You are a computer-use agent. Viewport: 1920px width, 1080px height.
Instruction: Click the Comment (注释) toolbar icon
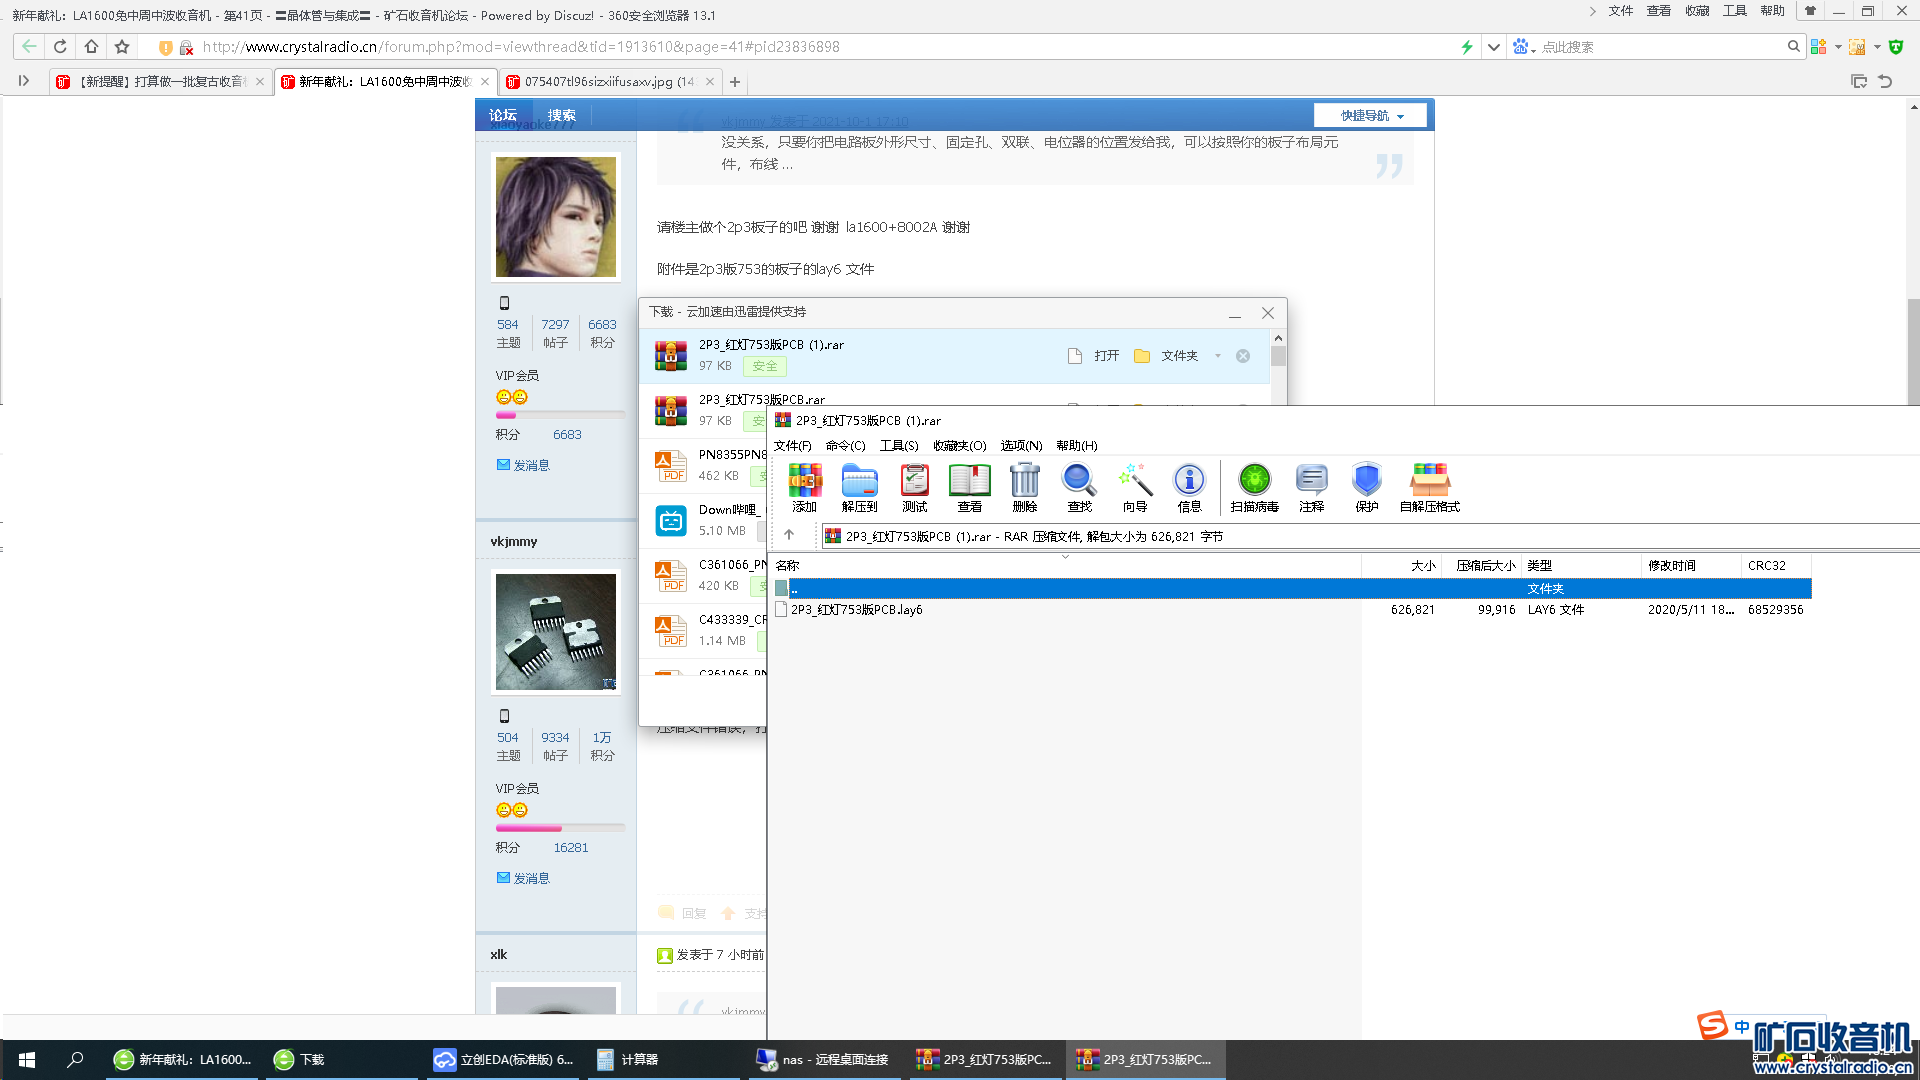click(1311, 487)
